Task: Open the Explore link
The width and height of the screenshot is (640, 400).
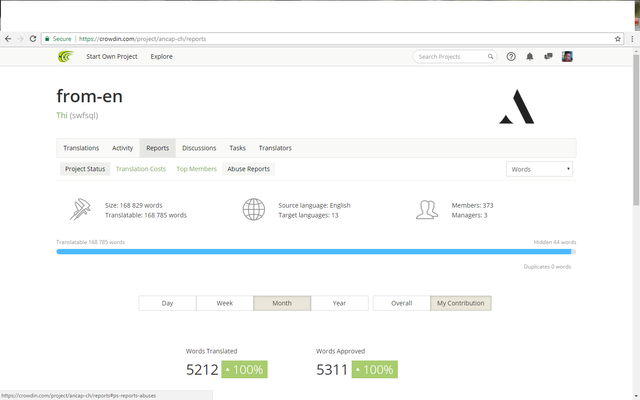Action: [162, 57]
